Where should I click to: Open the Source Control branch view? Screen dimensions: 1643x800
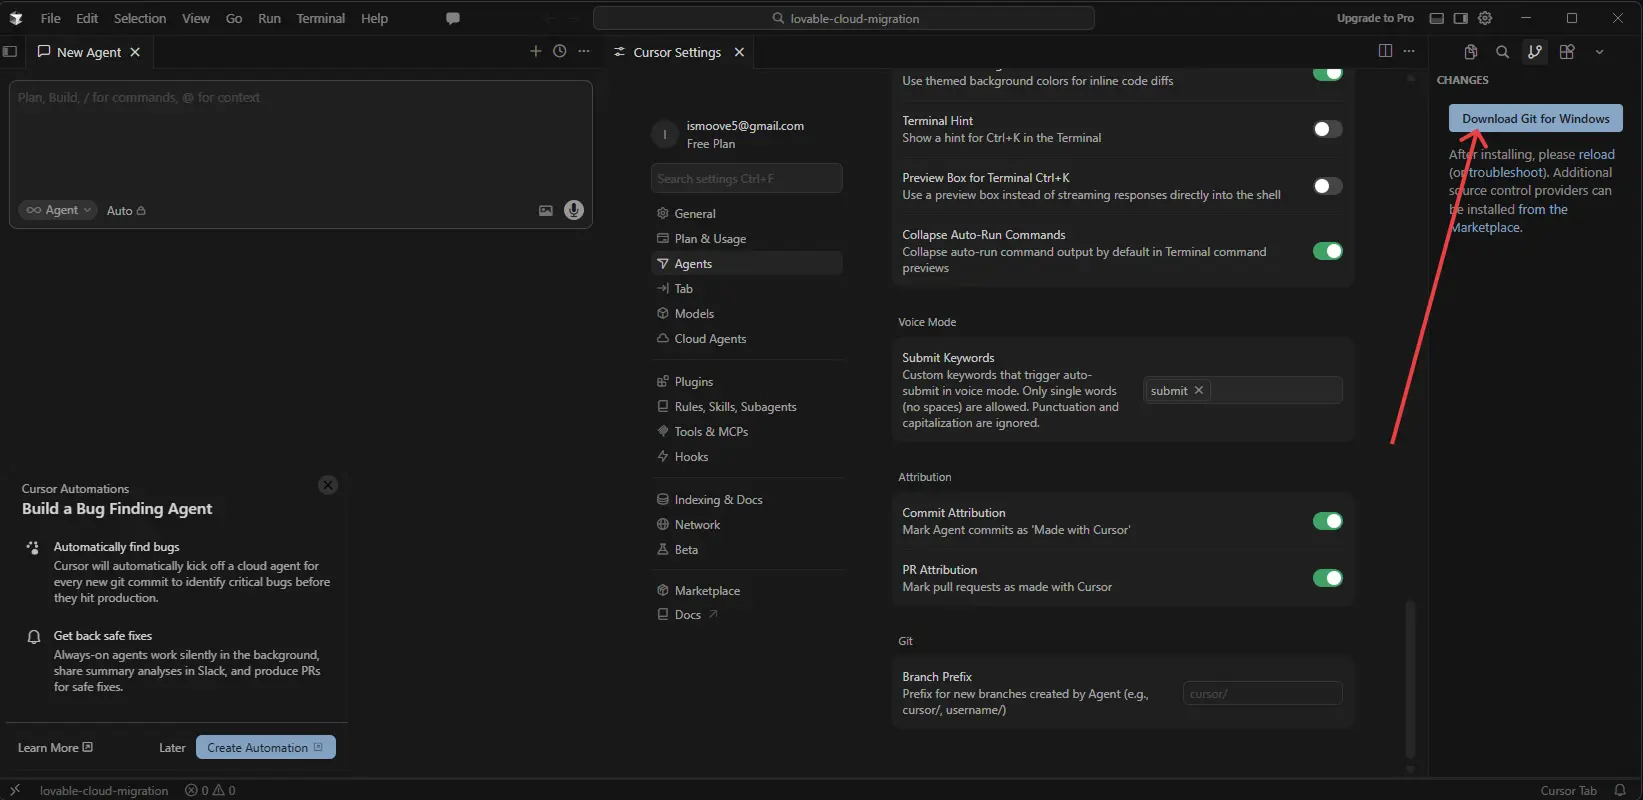tap(1535, 52)
